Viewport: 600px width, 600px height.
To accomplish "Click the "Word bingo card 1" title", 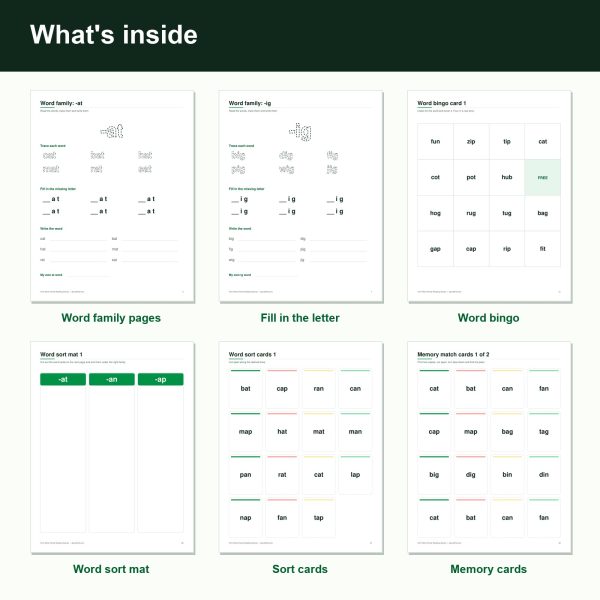I will tap(442, 103).
